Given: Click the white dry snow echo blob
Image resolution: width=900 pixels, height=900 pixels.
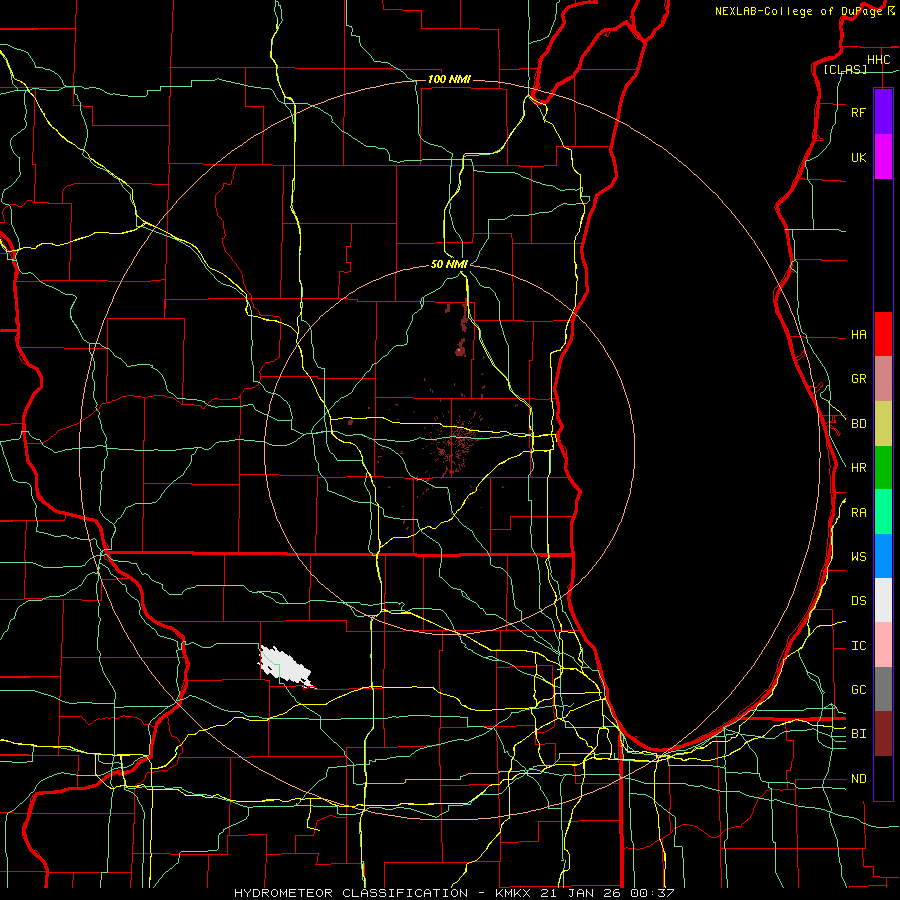Looking at the screenshot, I should point(285,666).
